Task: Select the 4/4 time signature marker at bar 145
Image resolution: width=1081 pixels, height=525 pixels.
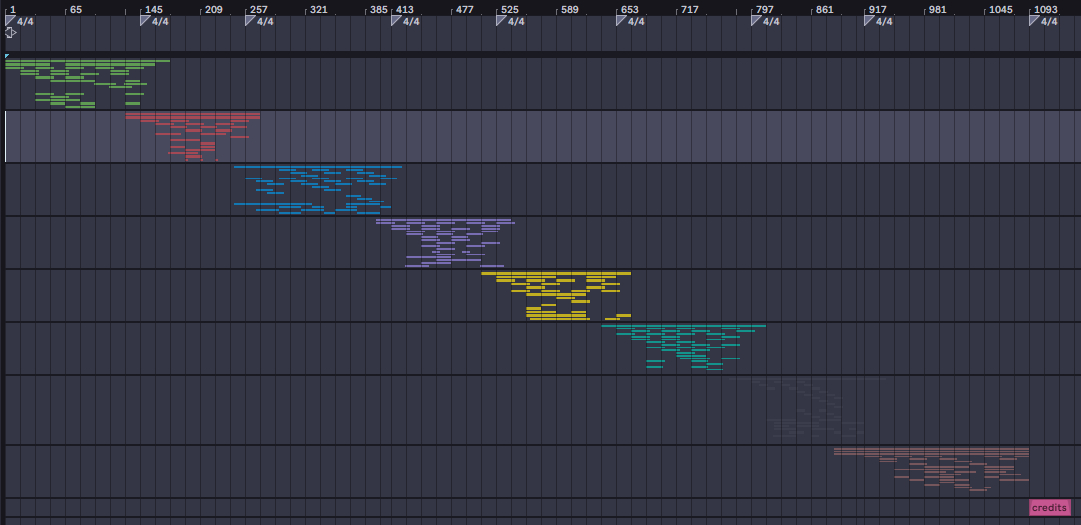Action: point(145,21)
